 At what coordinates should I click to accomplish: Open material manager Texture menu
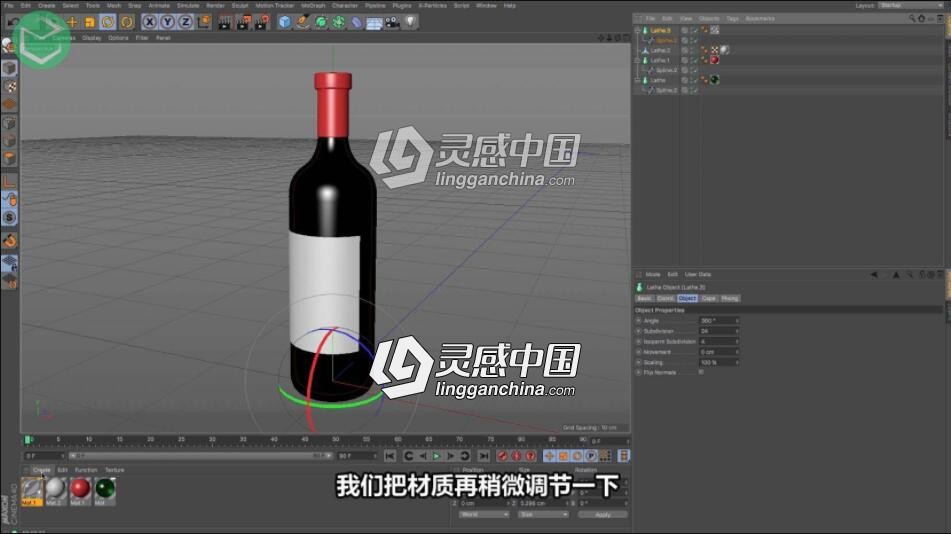[x=115, y=470]
